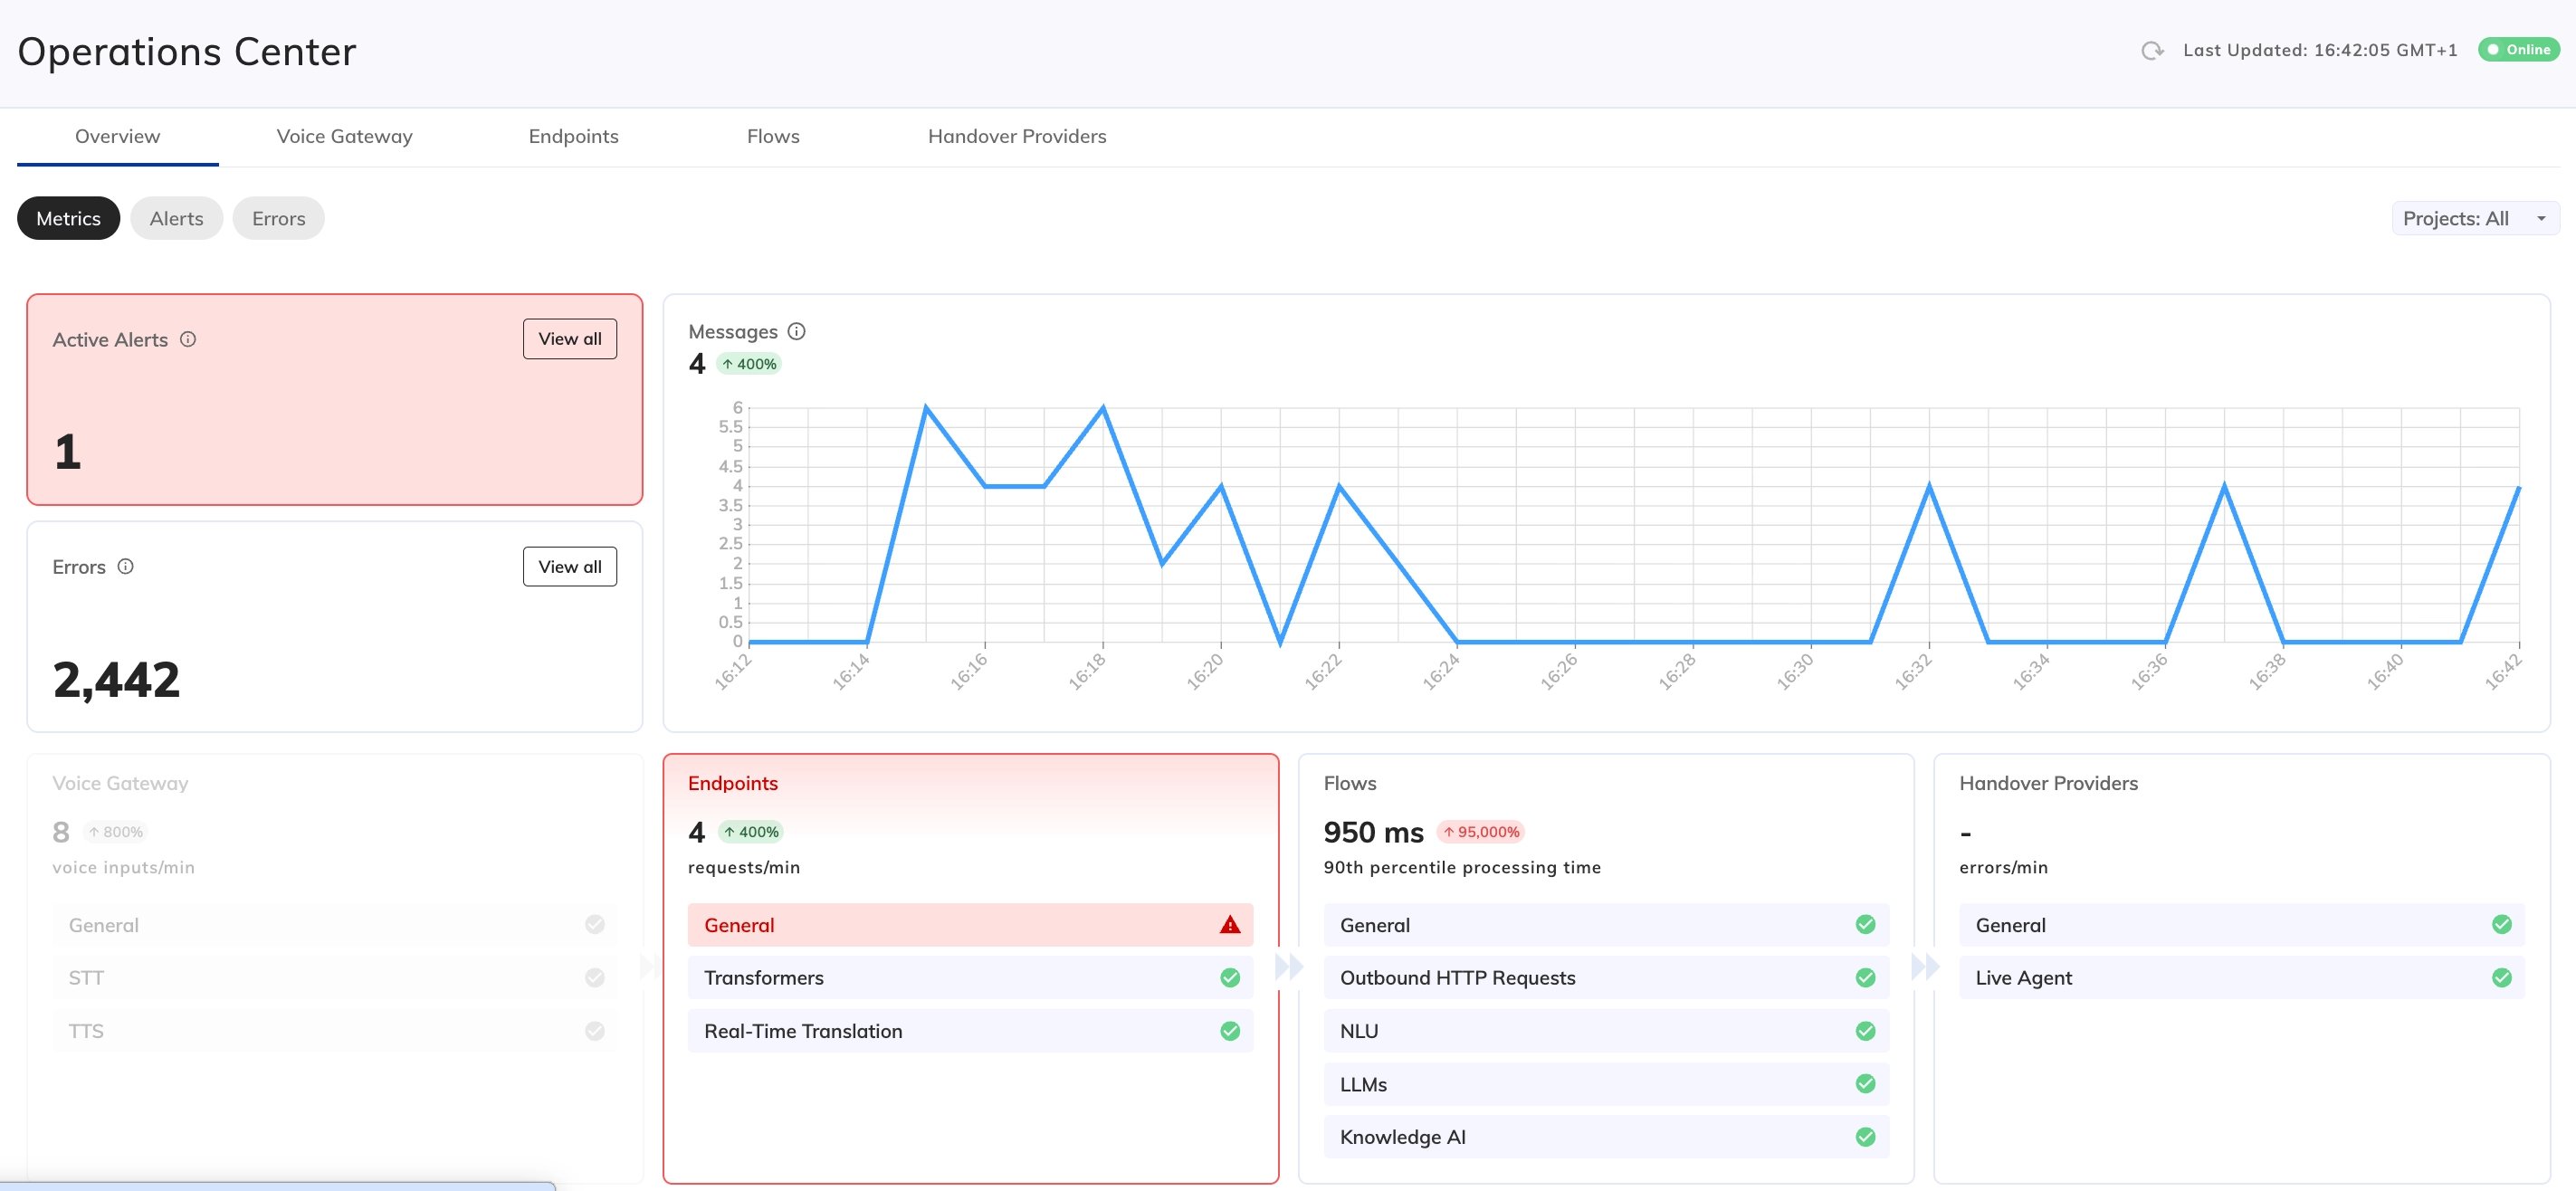The width and height of the screenshot is (2576, 1191).
Task: Open the STT row in Voice Gateway
Action: tap(335, 978)
